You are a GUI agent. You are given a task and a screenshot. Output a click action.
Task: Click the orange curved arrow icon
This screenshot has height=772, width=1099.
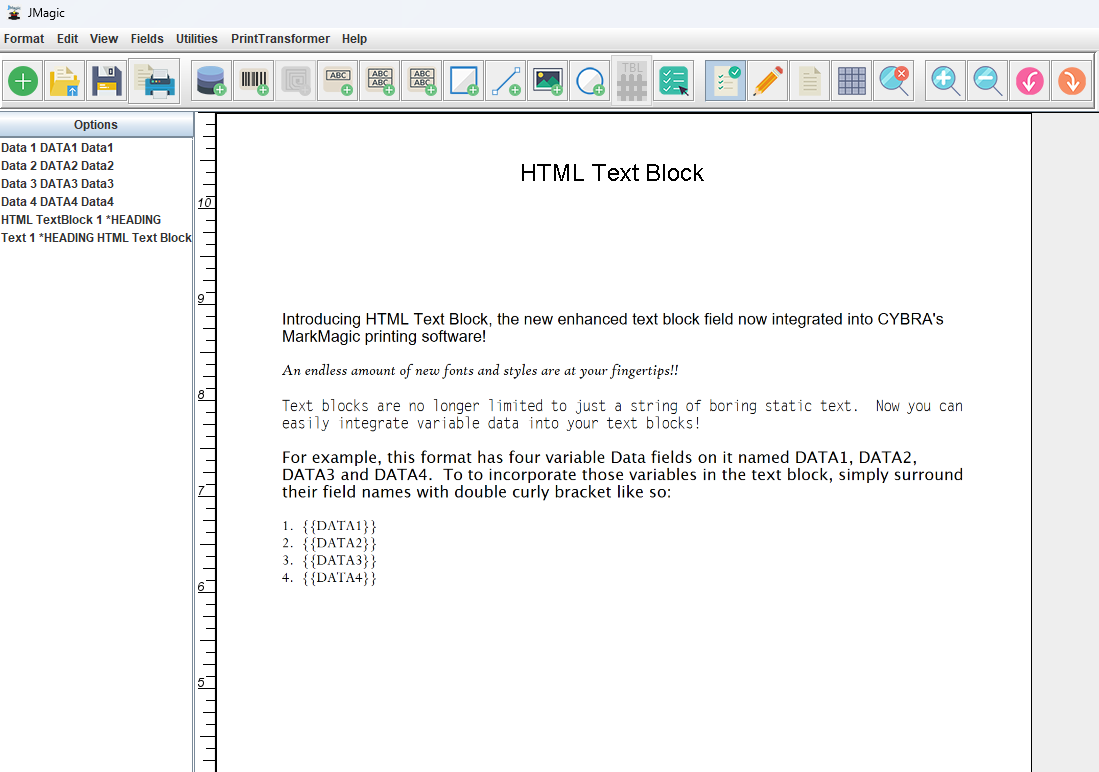tap(1072, 81)
